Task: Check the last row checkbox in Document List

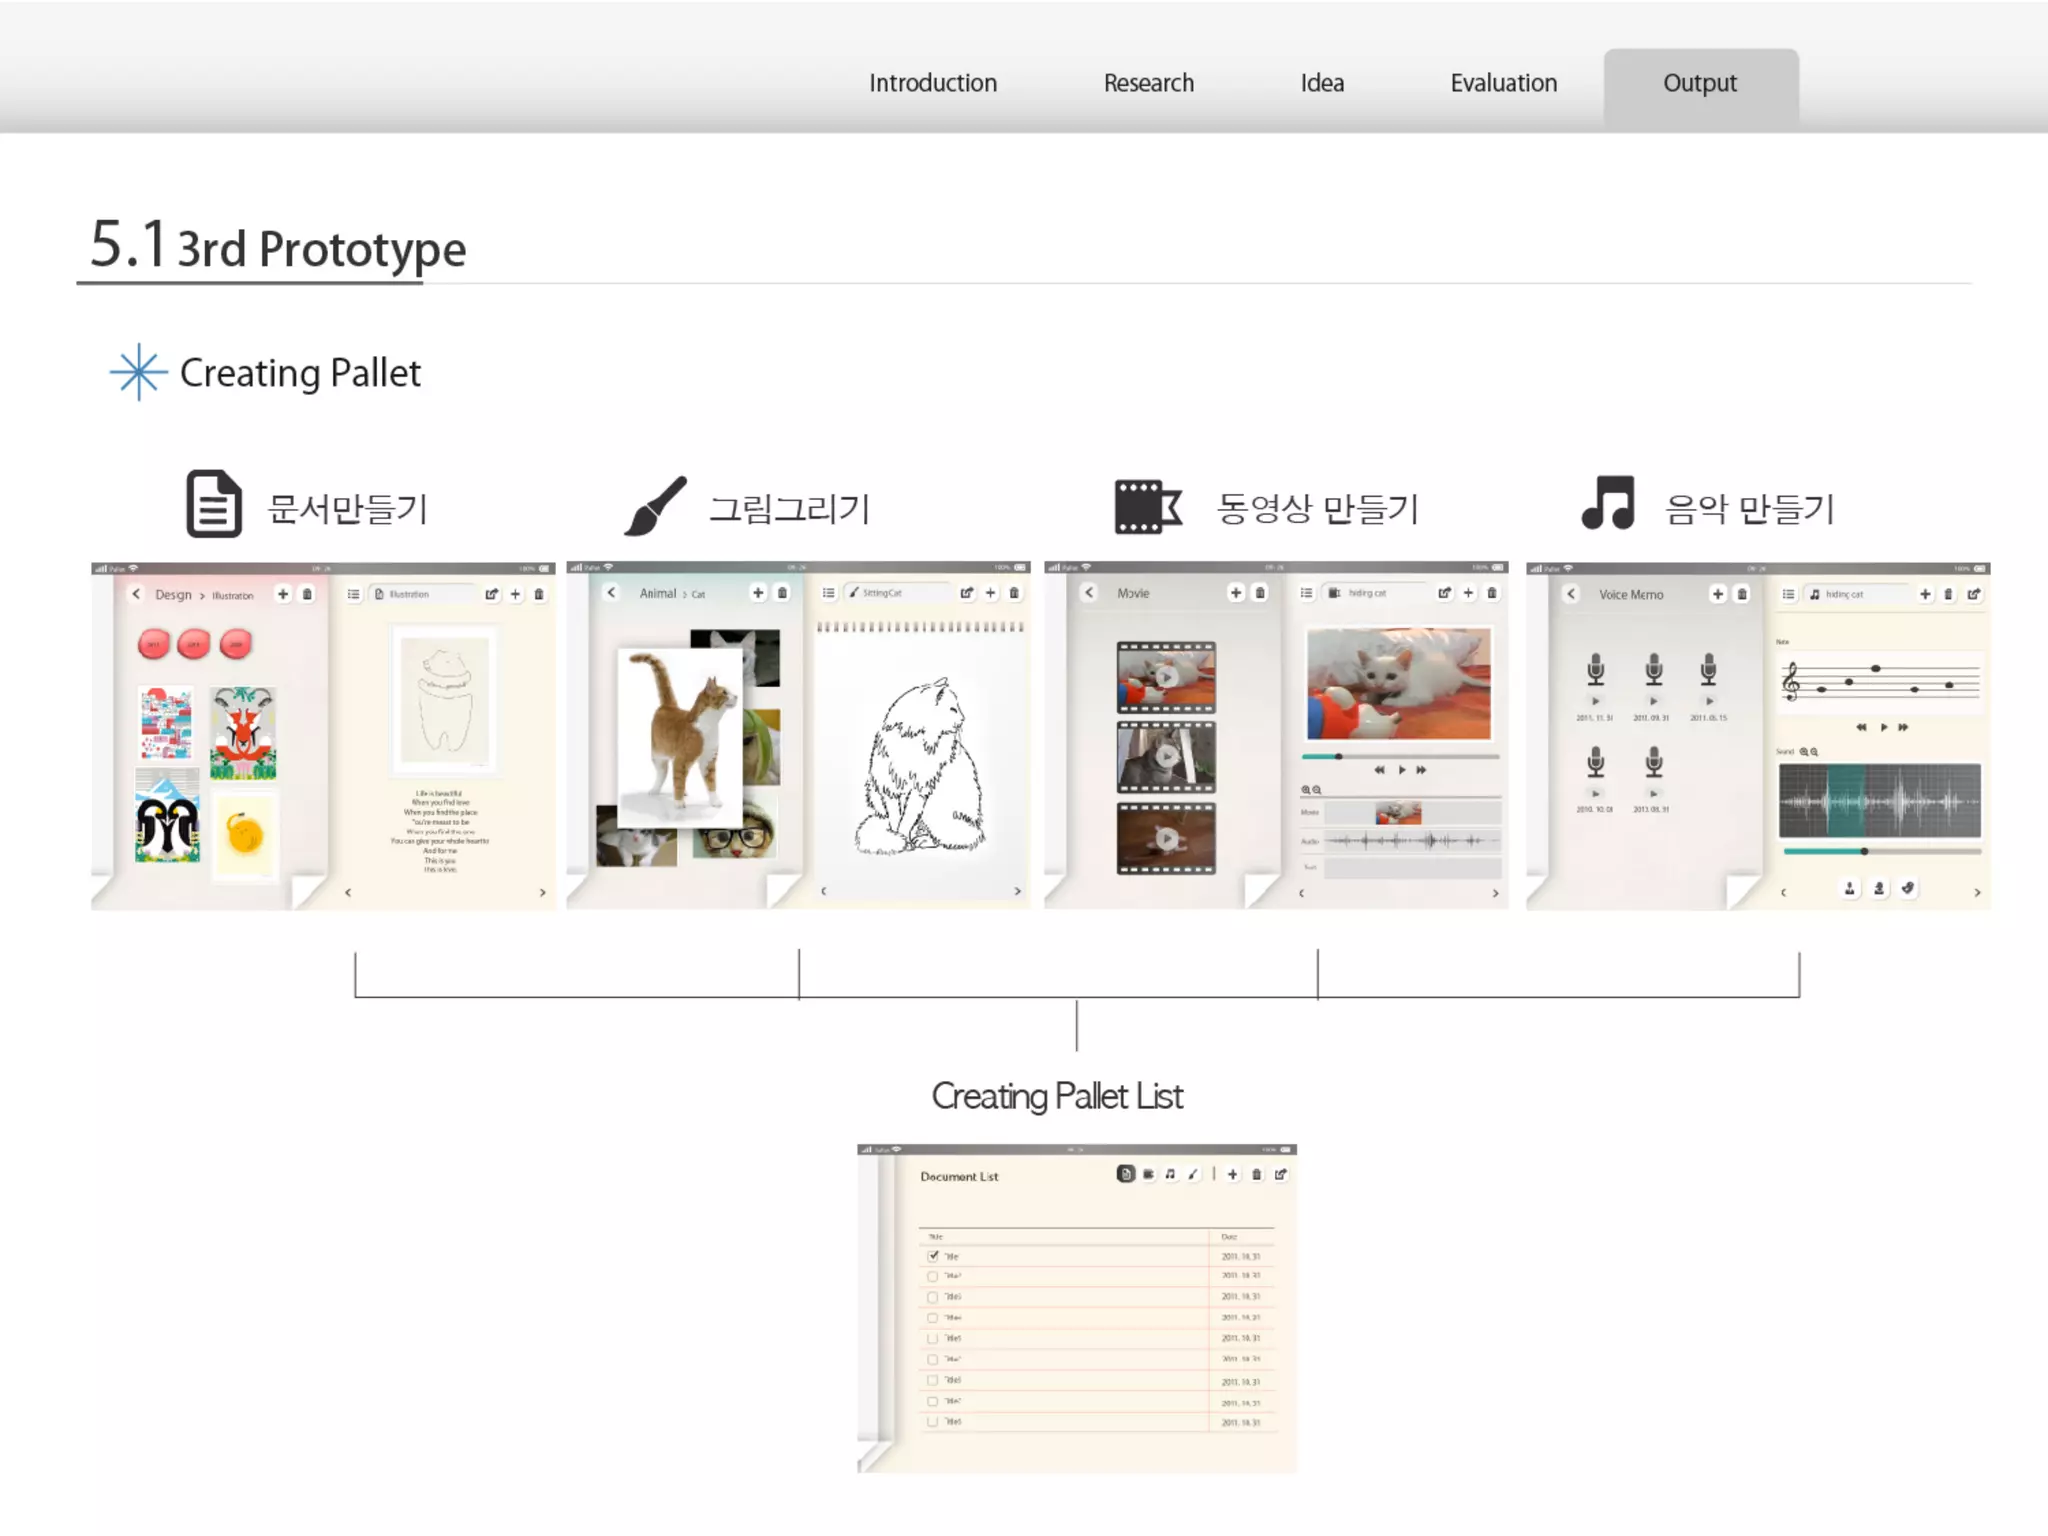Action: click(933, 1421)
